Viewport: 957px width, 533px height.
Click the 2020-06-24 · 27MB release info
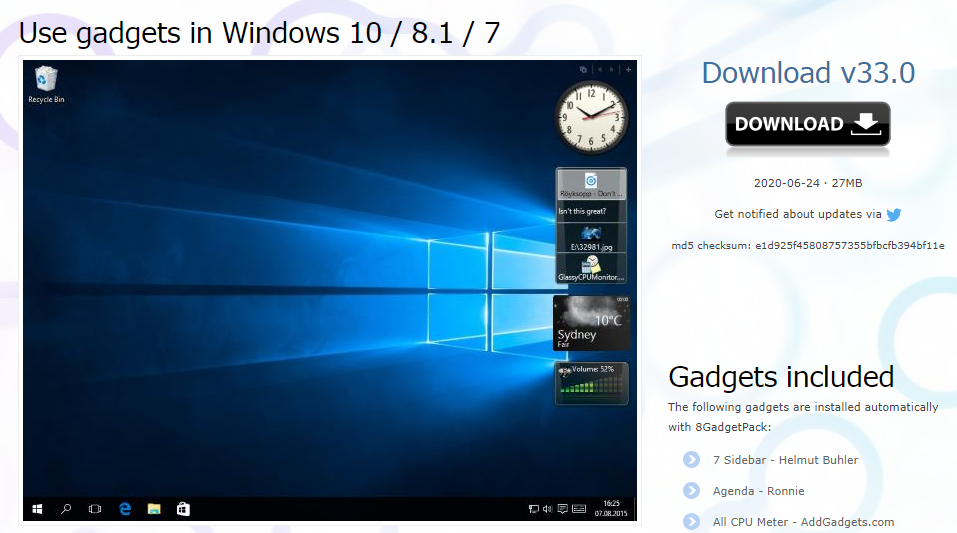pyautogui.click(x=808, y=183)
